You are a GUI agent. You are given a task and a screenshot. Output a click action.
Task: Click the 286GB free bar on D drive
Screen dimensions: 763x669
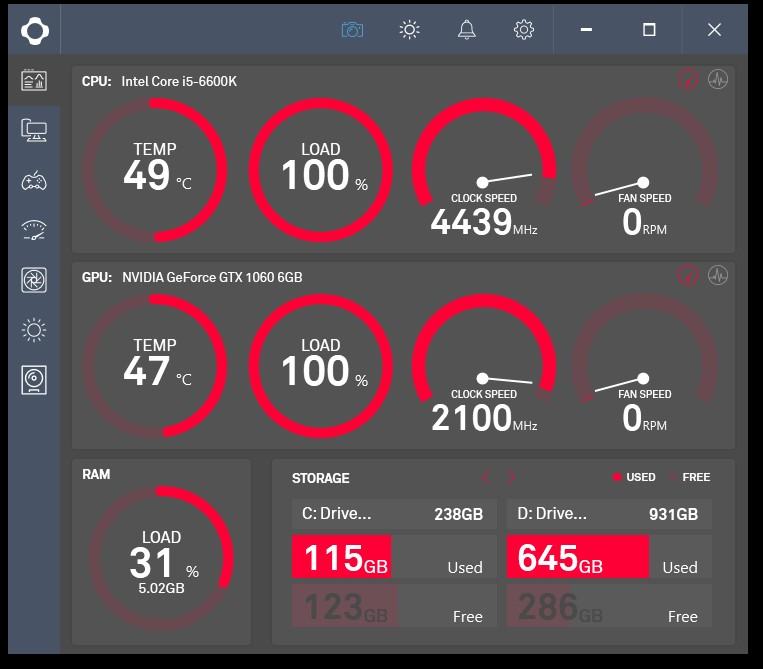click(x=538, y=606)
